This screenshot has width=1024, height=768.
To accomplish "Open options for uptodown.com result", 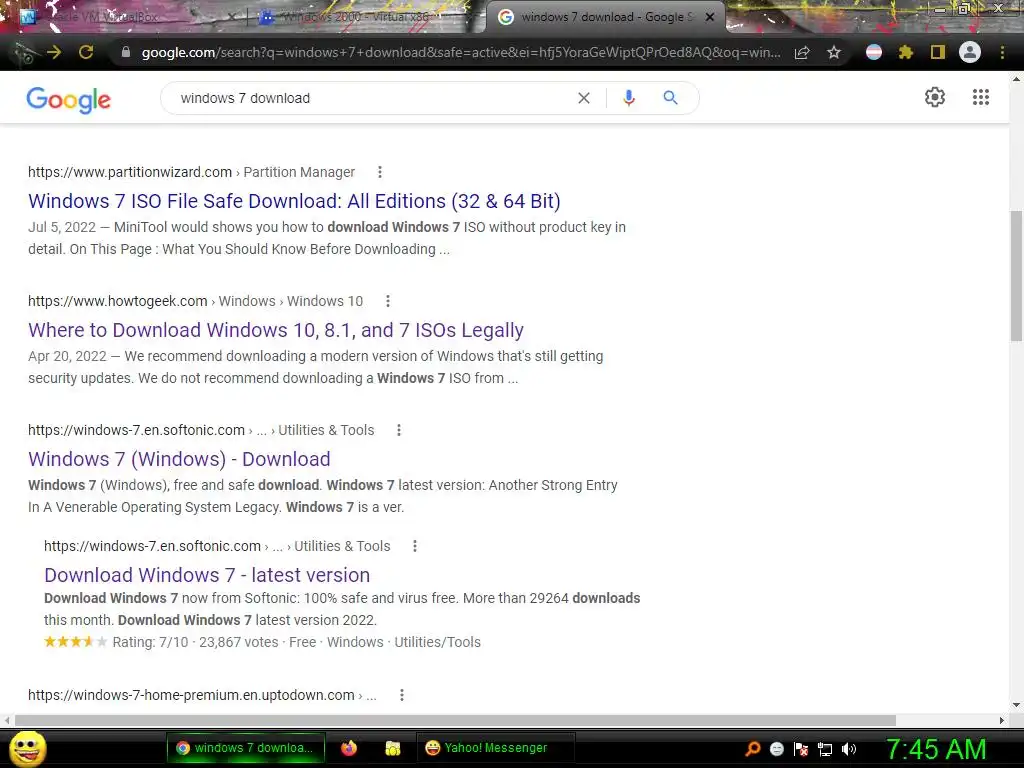I will tap(402, 695).
